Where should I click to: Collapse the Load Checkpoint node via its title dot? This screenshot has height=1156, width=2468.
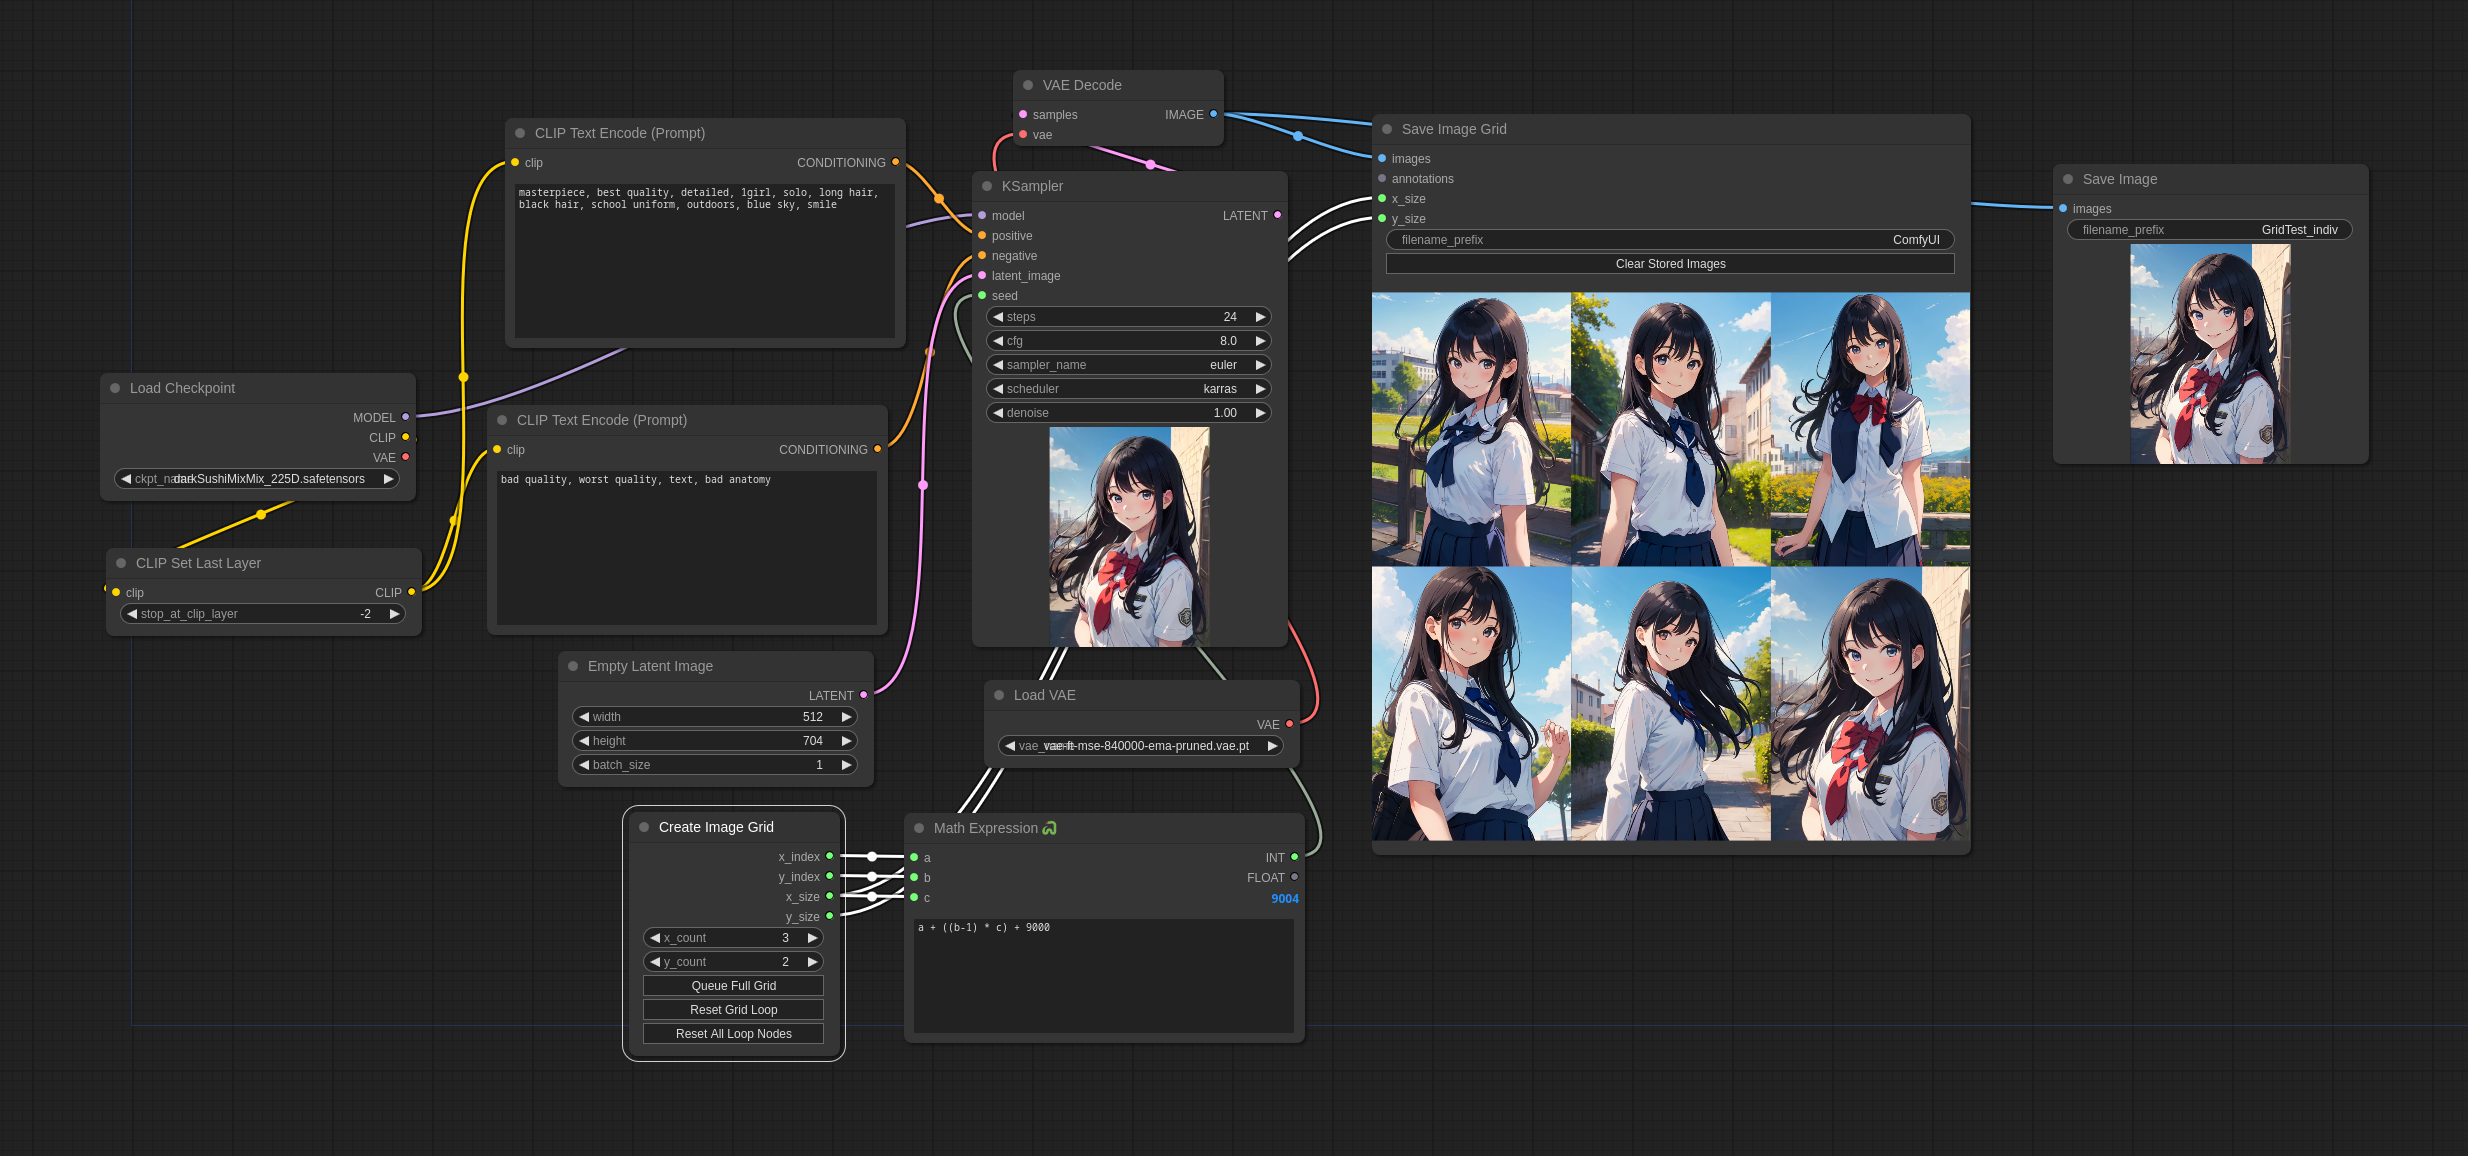click(115, 388)
